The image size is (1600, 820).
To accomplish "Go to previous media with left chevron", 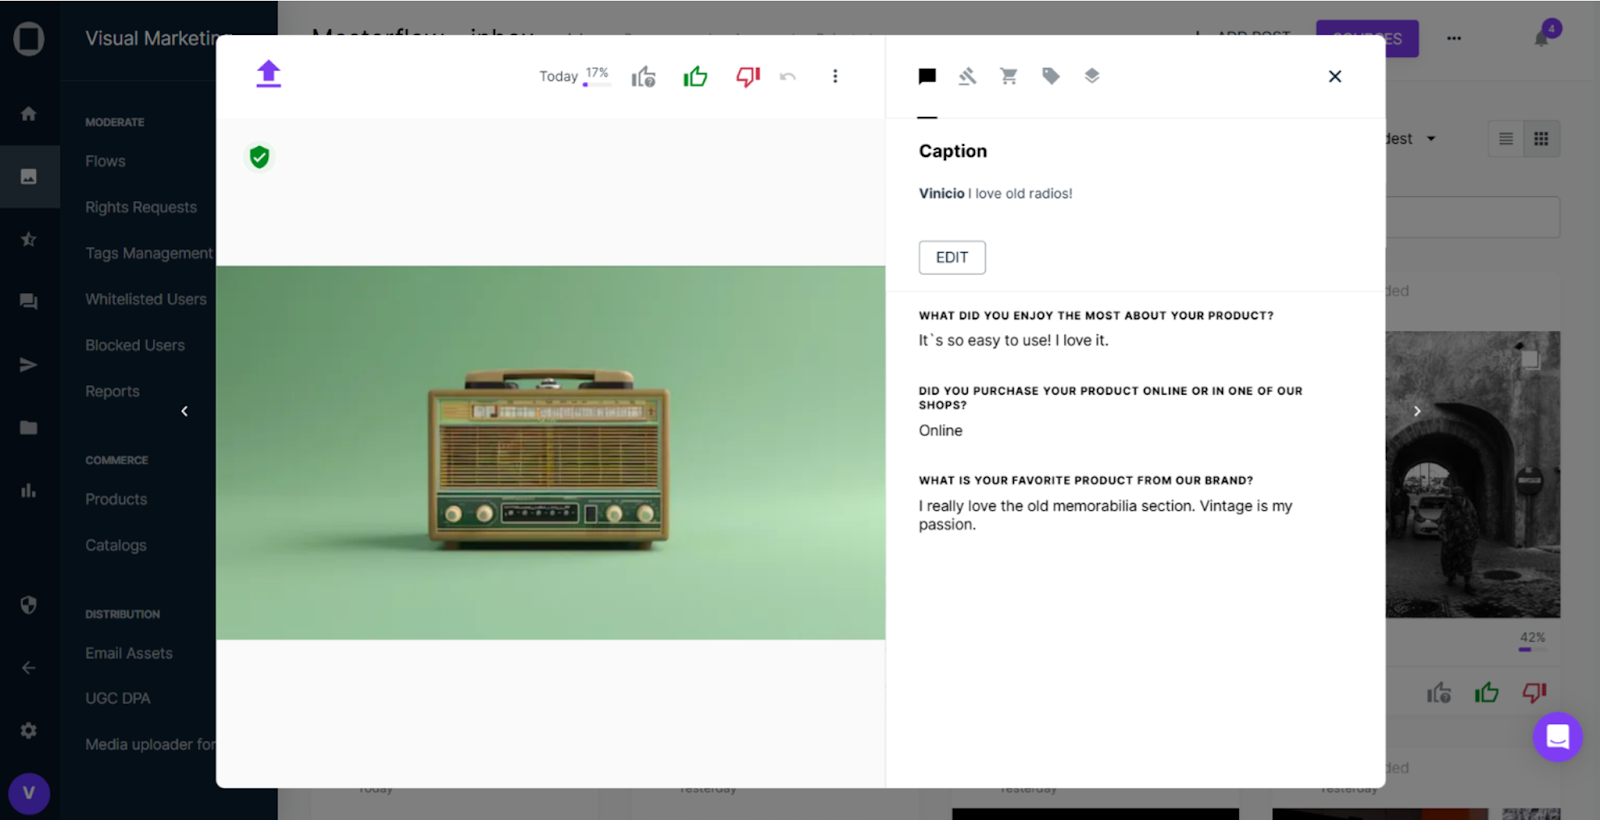I will [x=185, y=411].
